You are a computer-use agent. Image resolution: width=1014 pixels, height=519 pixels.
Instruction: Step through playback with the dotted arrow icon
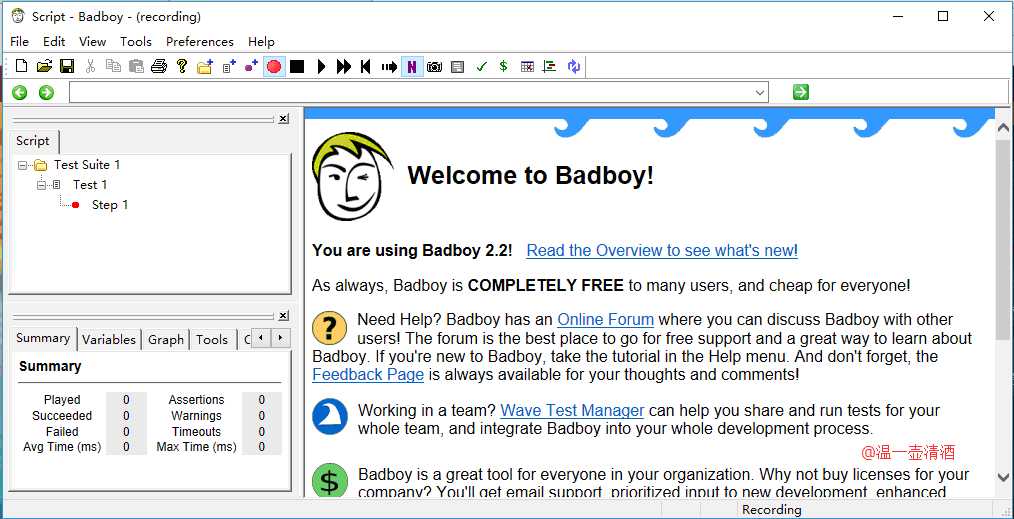(x=389, y=66)
